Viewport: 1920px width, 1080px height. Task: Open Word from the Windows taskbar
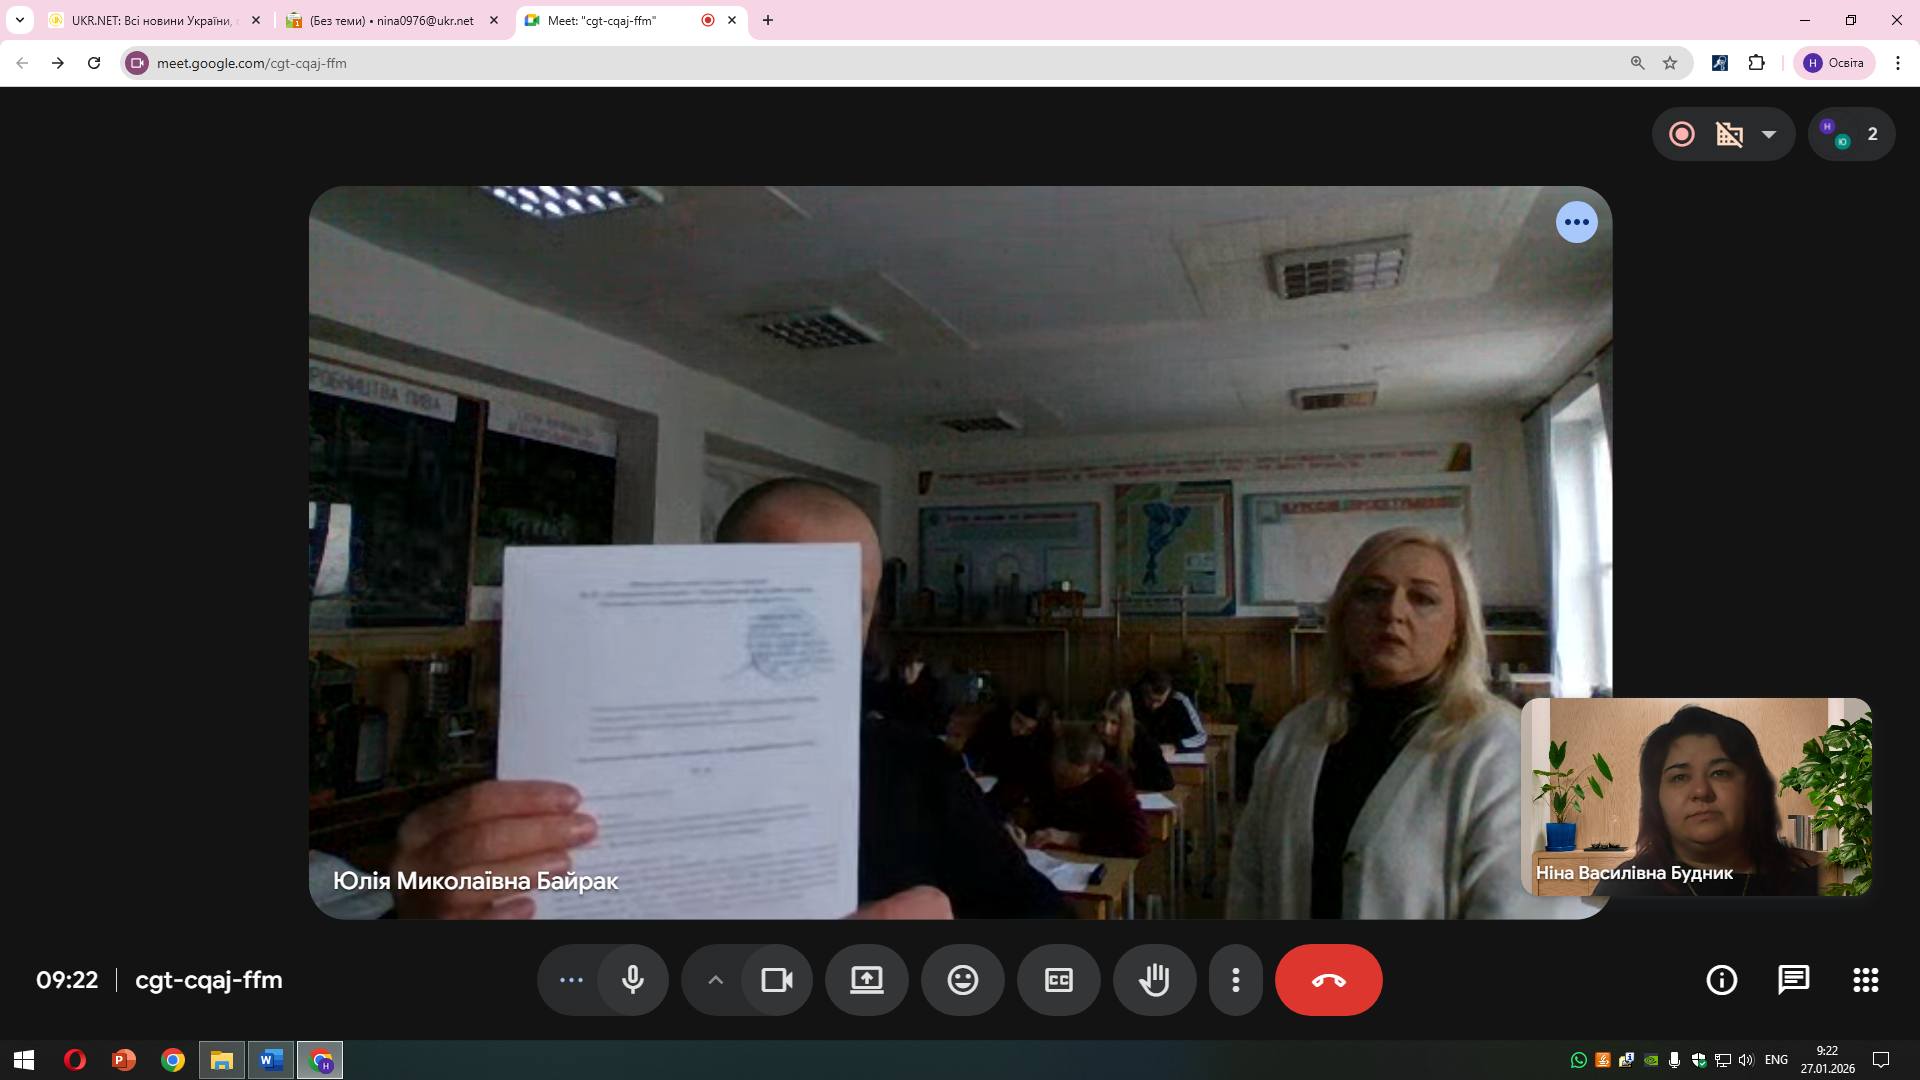pos(270,1060)
